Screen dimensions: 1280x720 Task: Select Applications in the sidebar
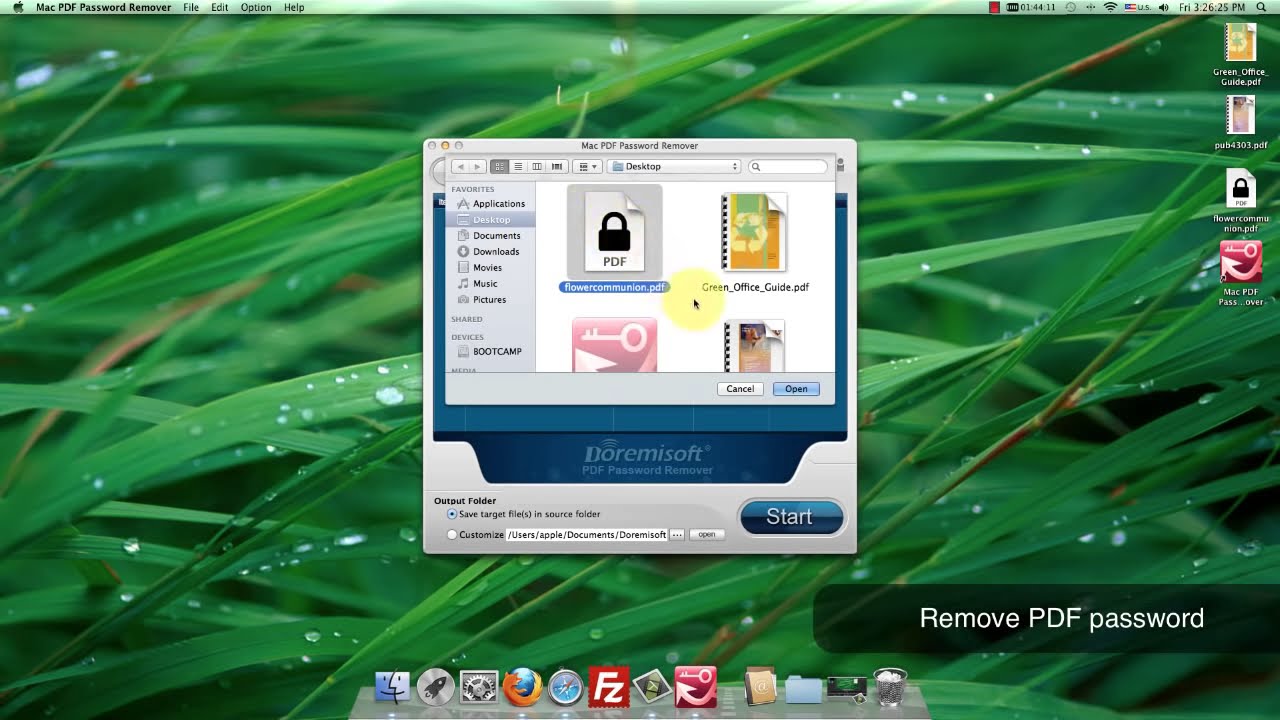490,204
